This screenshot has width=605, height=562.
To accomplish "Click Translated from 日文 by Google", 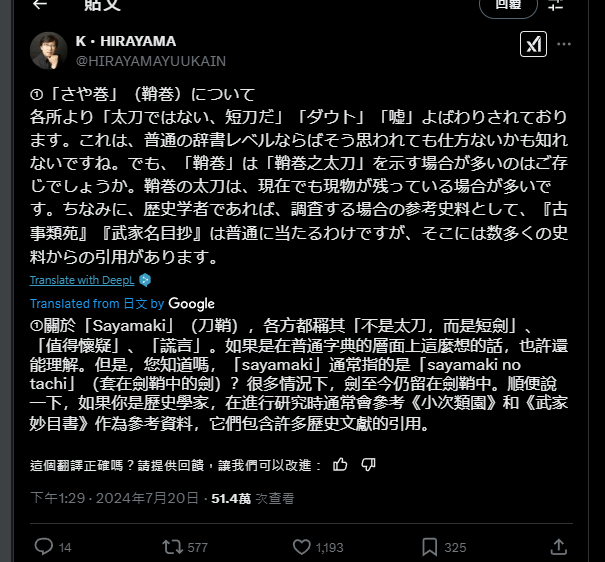I will [x=122, y=304].
